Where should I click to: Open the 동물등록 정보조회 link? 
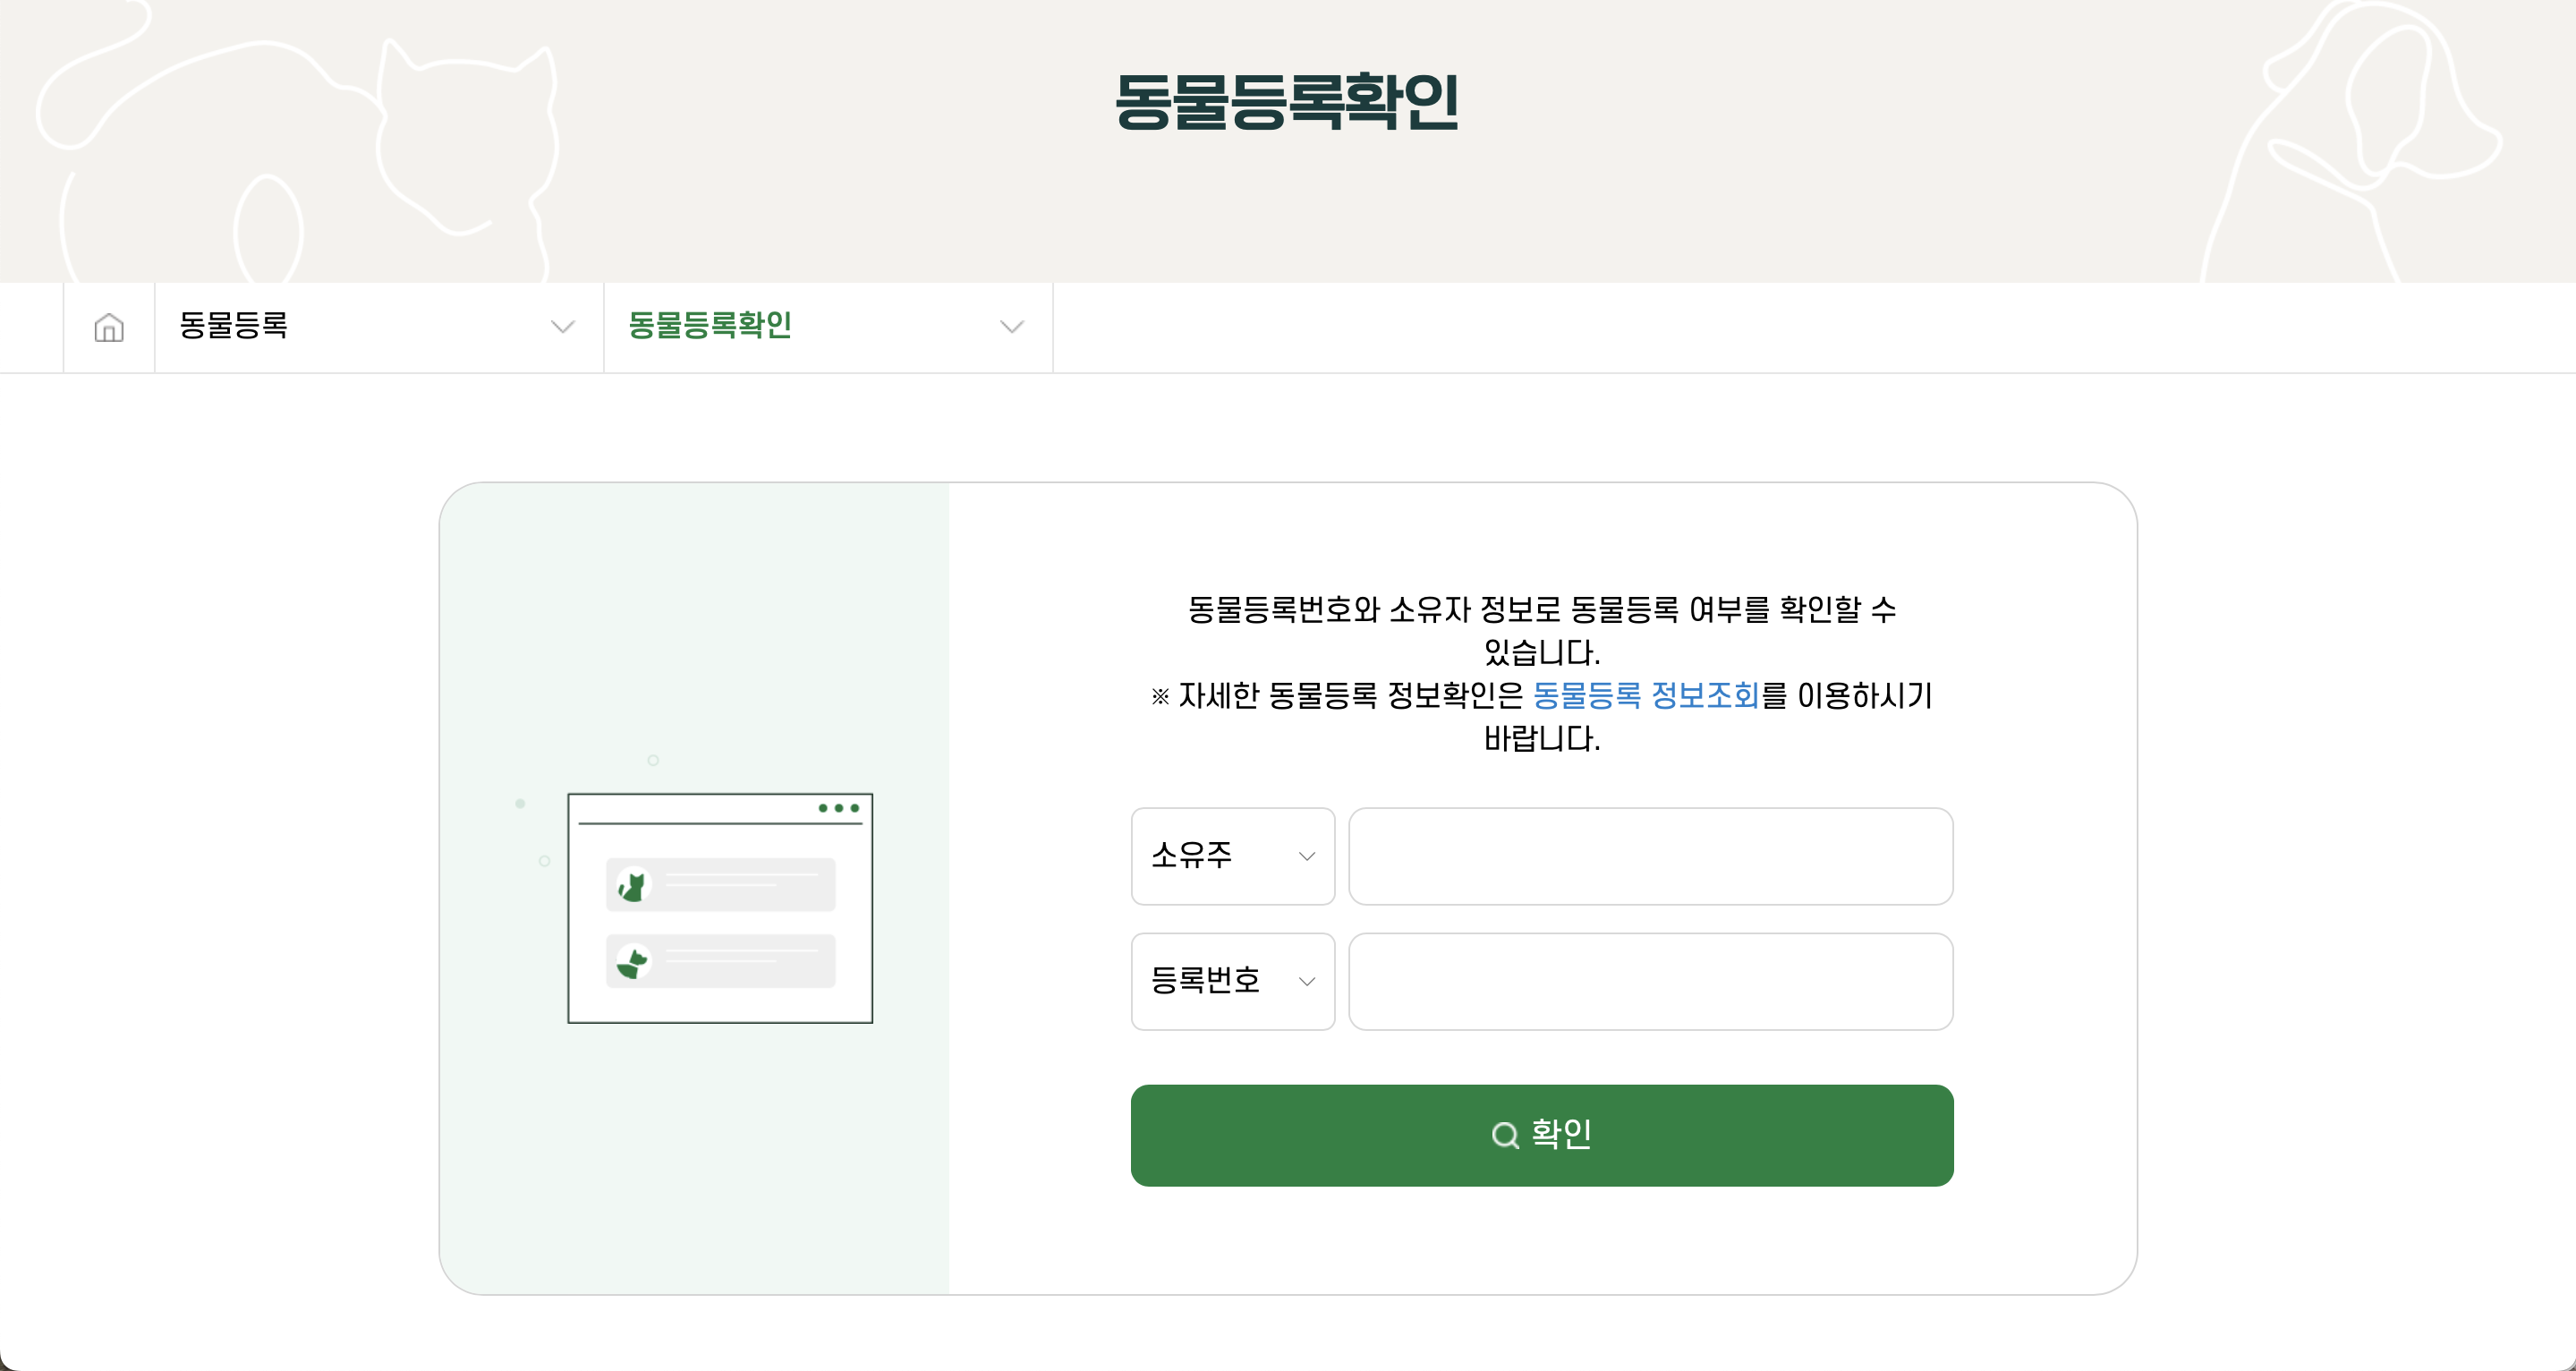click(1646, 697)
